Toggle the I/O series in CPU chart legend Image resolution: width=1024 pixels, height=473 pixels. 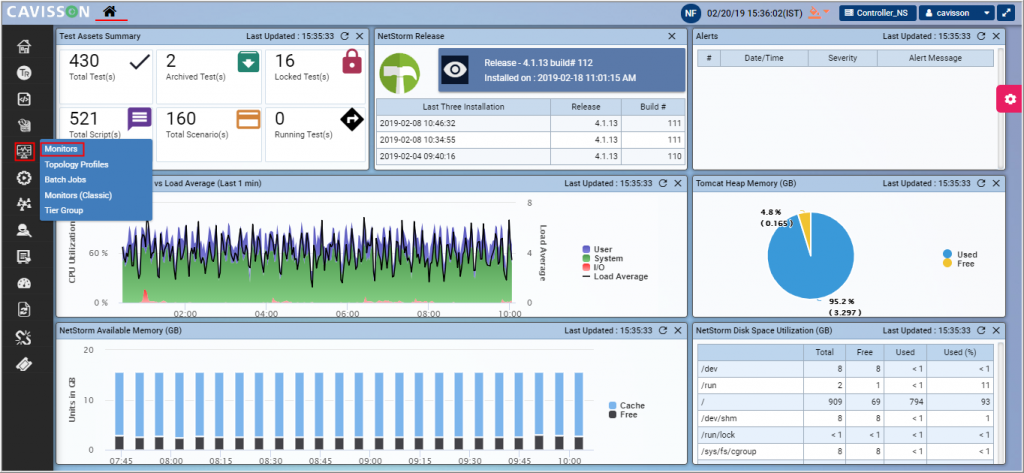click(594, 267)
